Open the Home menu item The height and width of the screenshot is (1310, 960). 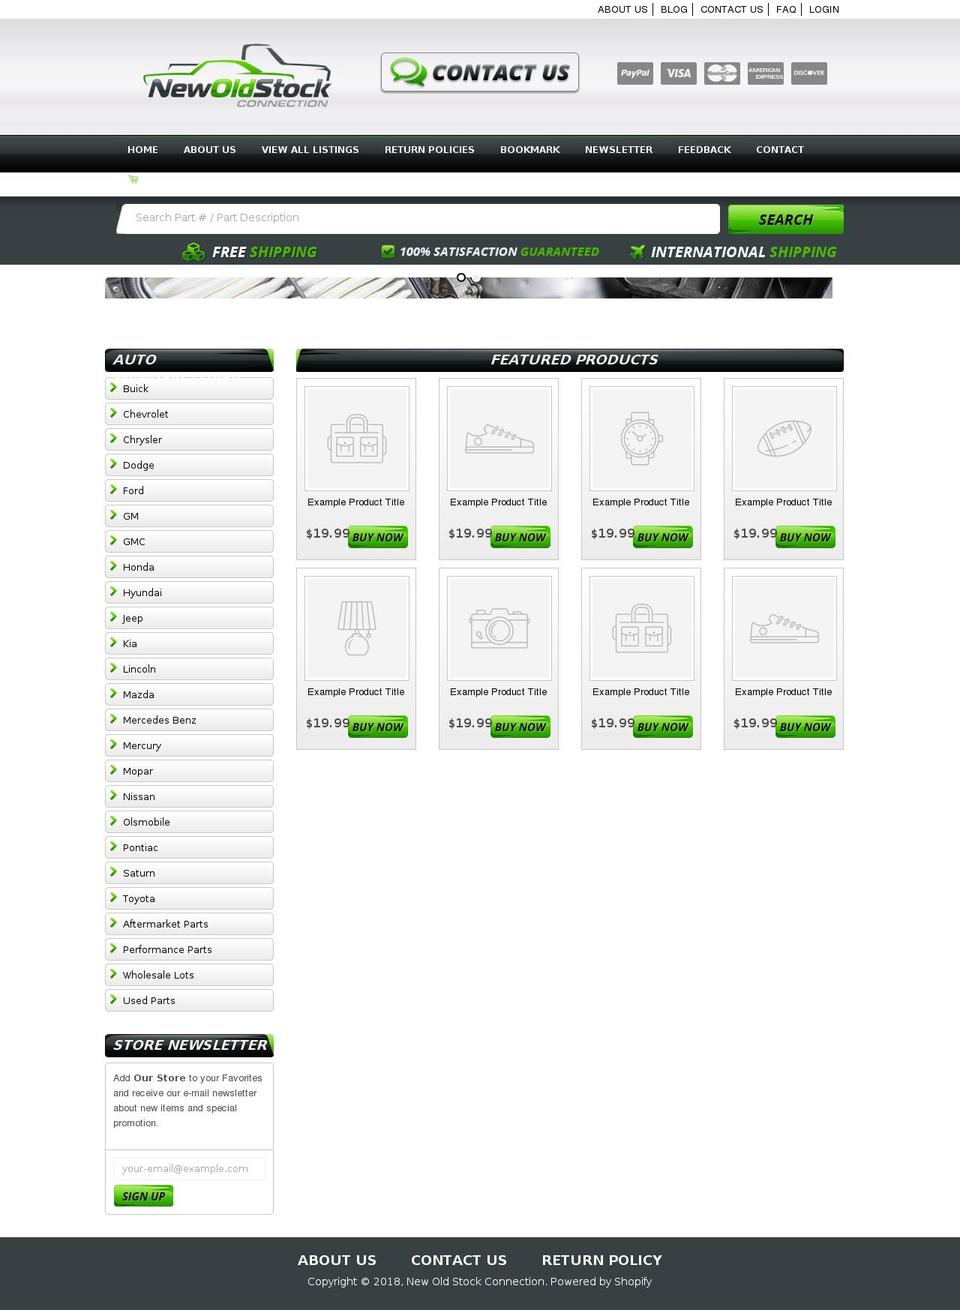coord(143,150)
